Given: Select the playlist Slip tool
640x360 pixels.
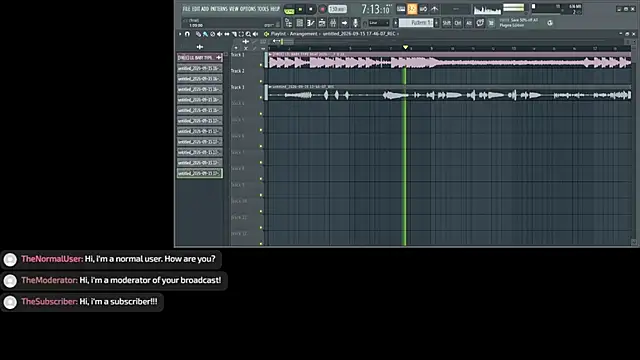Looking at the screenshot, I should click(227, 34).
